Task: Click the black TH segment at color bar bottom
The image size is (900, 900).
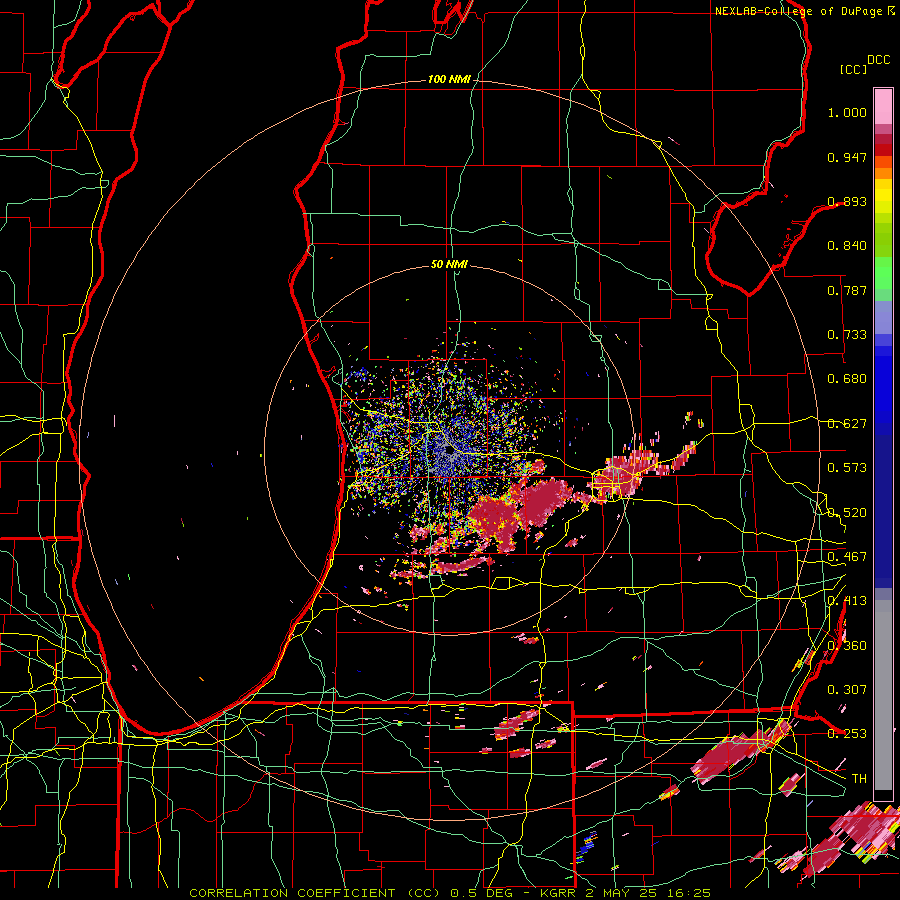Action: tap(883, 795)
